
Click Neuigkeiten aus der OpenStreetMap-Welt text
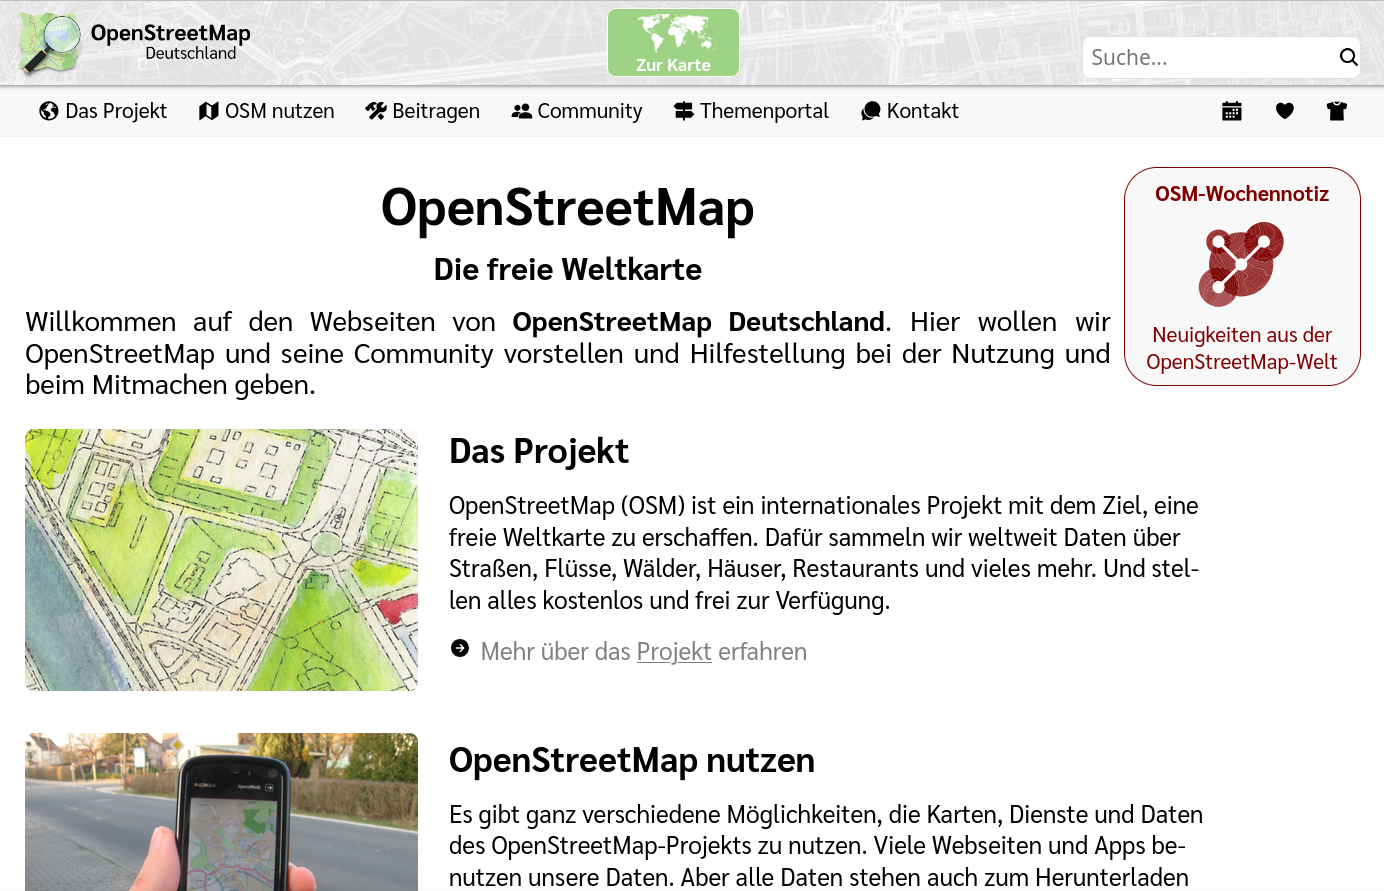(x=1242, y=348)
